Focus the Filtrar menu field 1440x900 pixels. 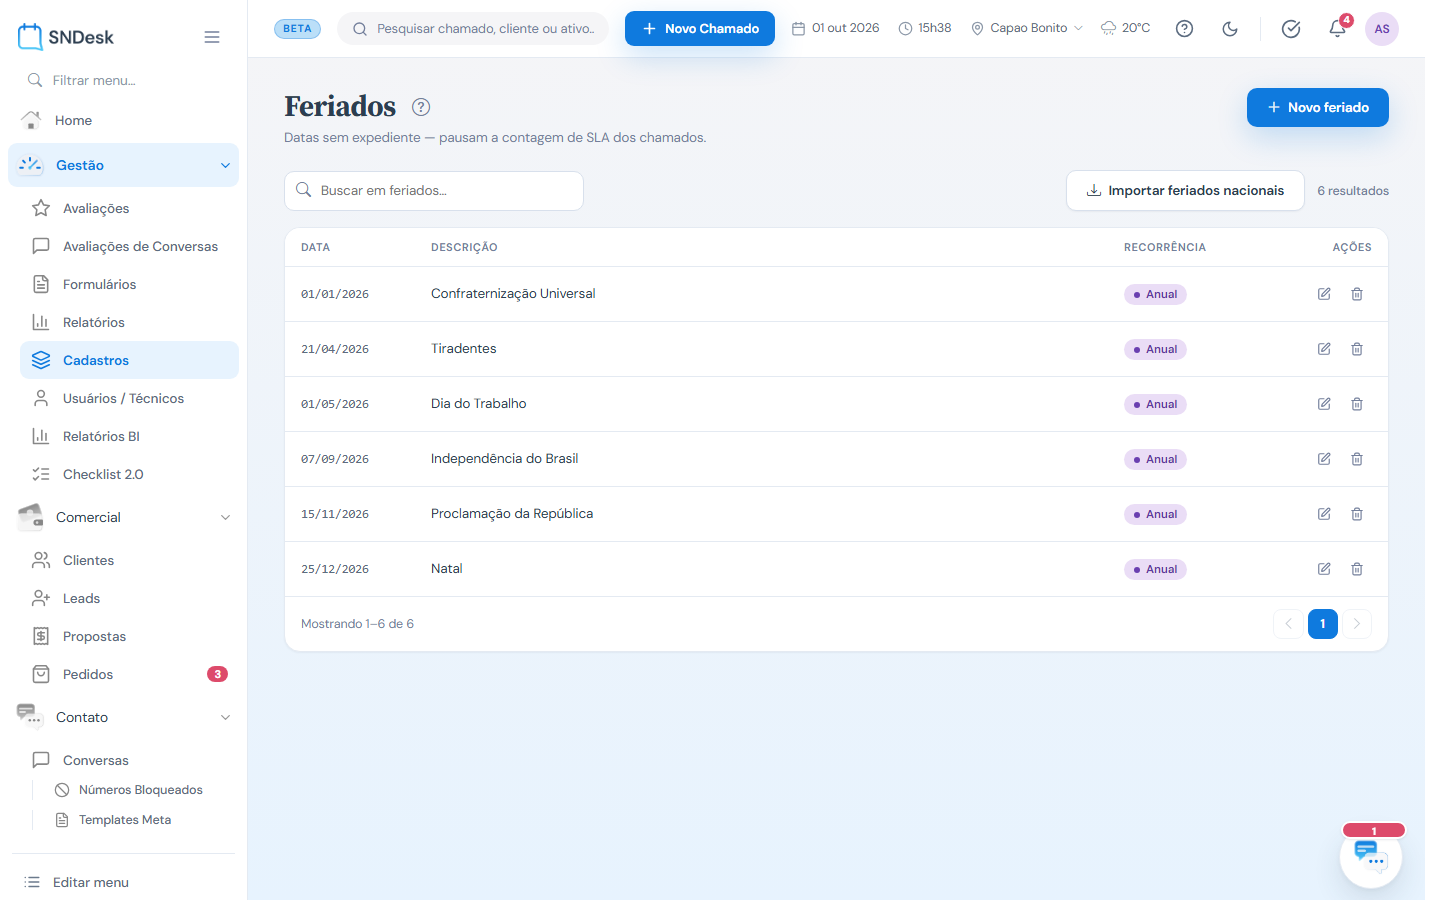(124, 80)
